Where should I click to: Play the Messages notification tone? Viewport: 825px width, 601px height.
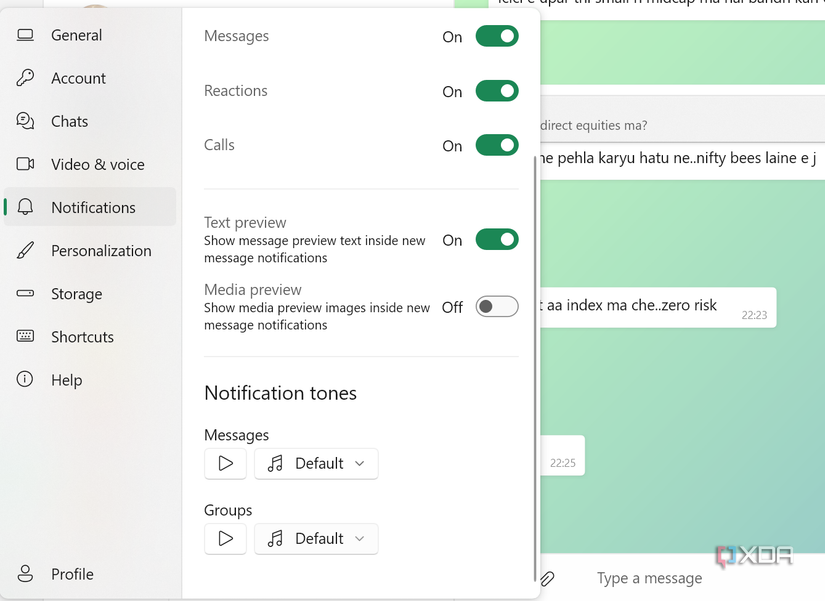[225, 464]
